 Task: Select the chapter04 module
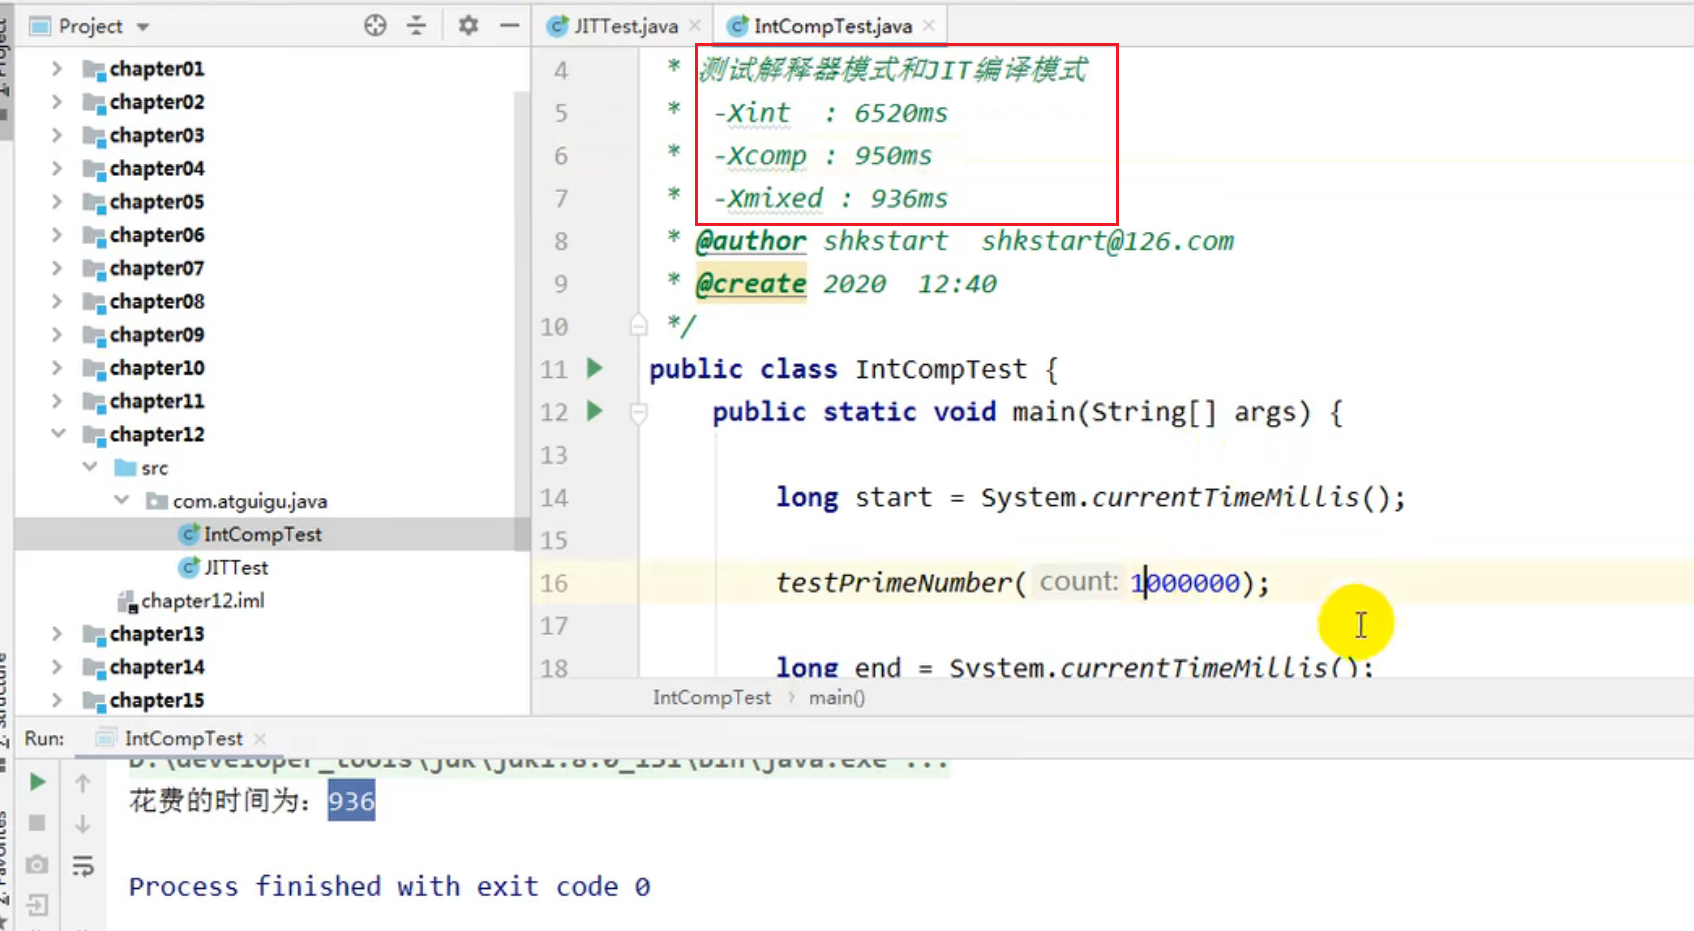pyautogui.click(x=156, y=168)
